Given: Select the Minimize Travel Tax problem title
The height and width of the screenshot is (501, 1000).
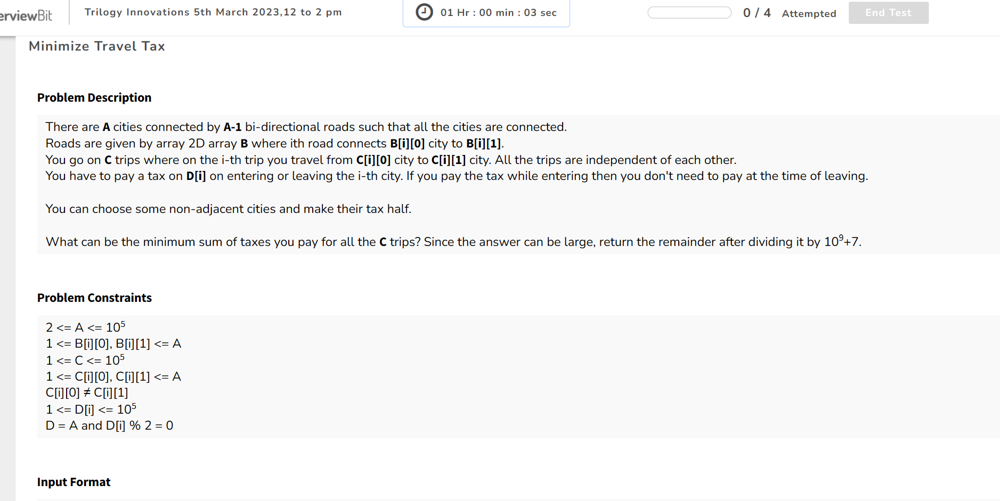Looking at the screenshot, I should 97,46.
